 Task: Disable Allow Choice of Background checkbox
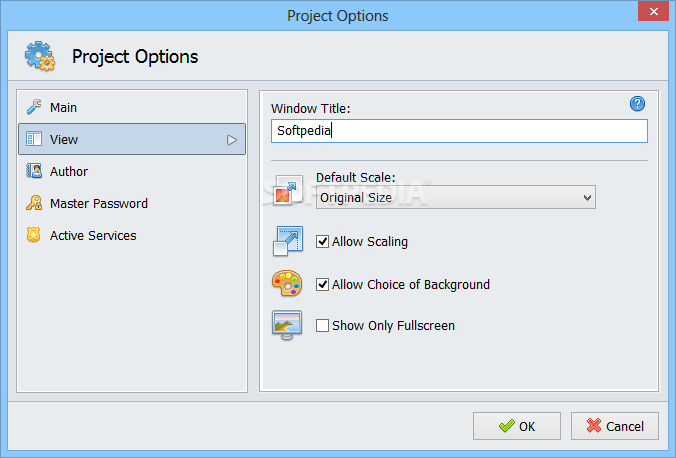(322, 285)
